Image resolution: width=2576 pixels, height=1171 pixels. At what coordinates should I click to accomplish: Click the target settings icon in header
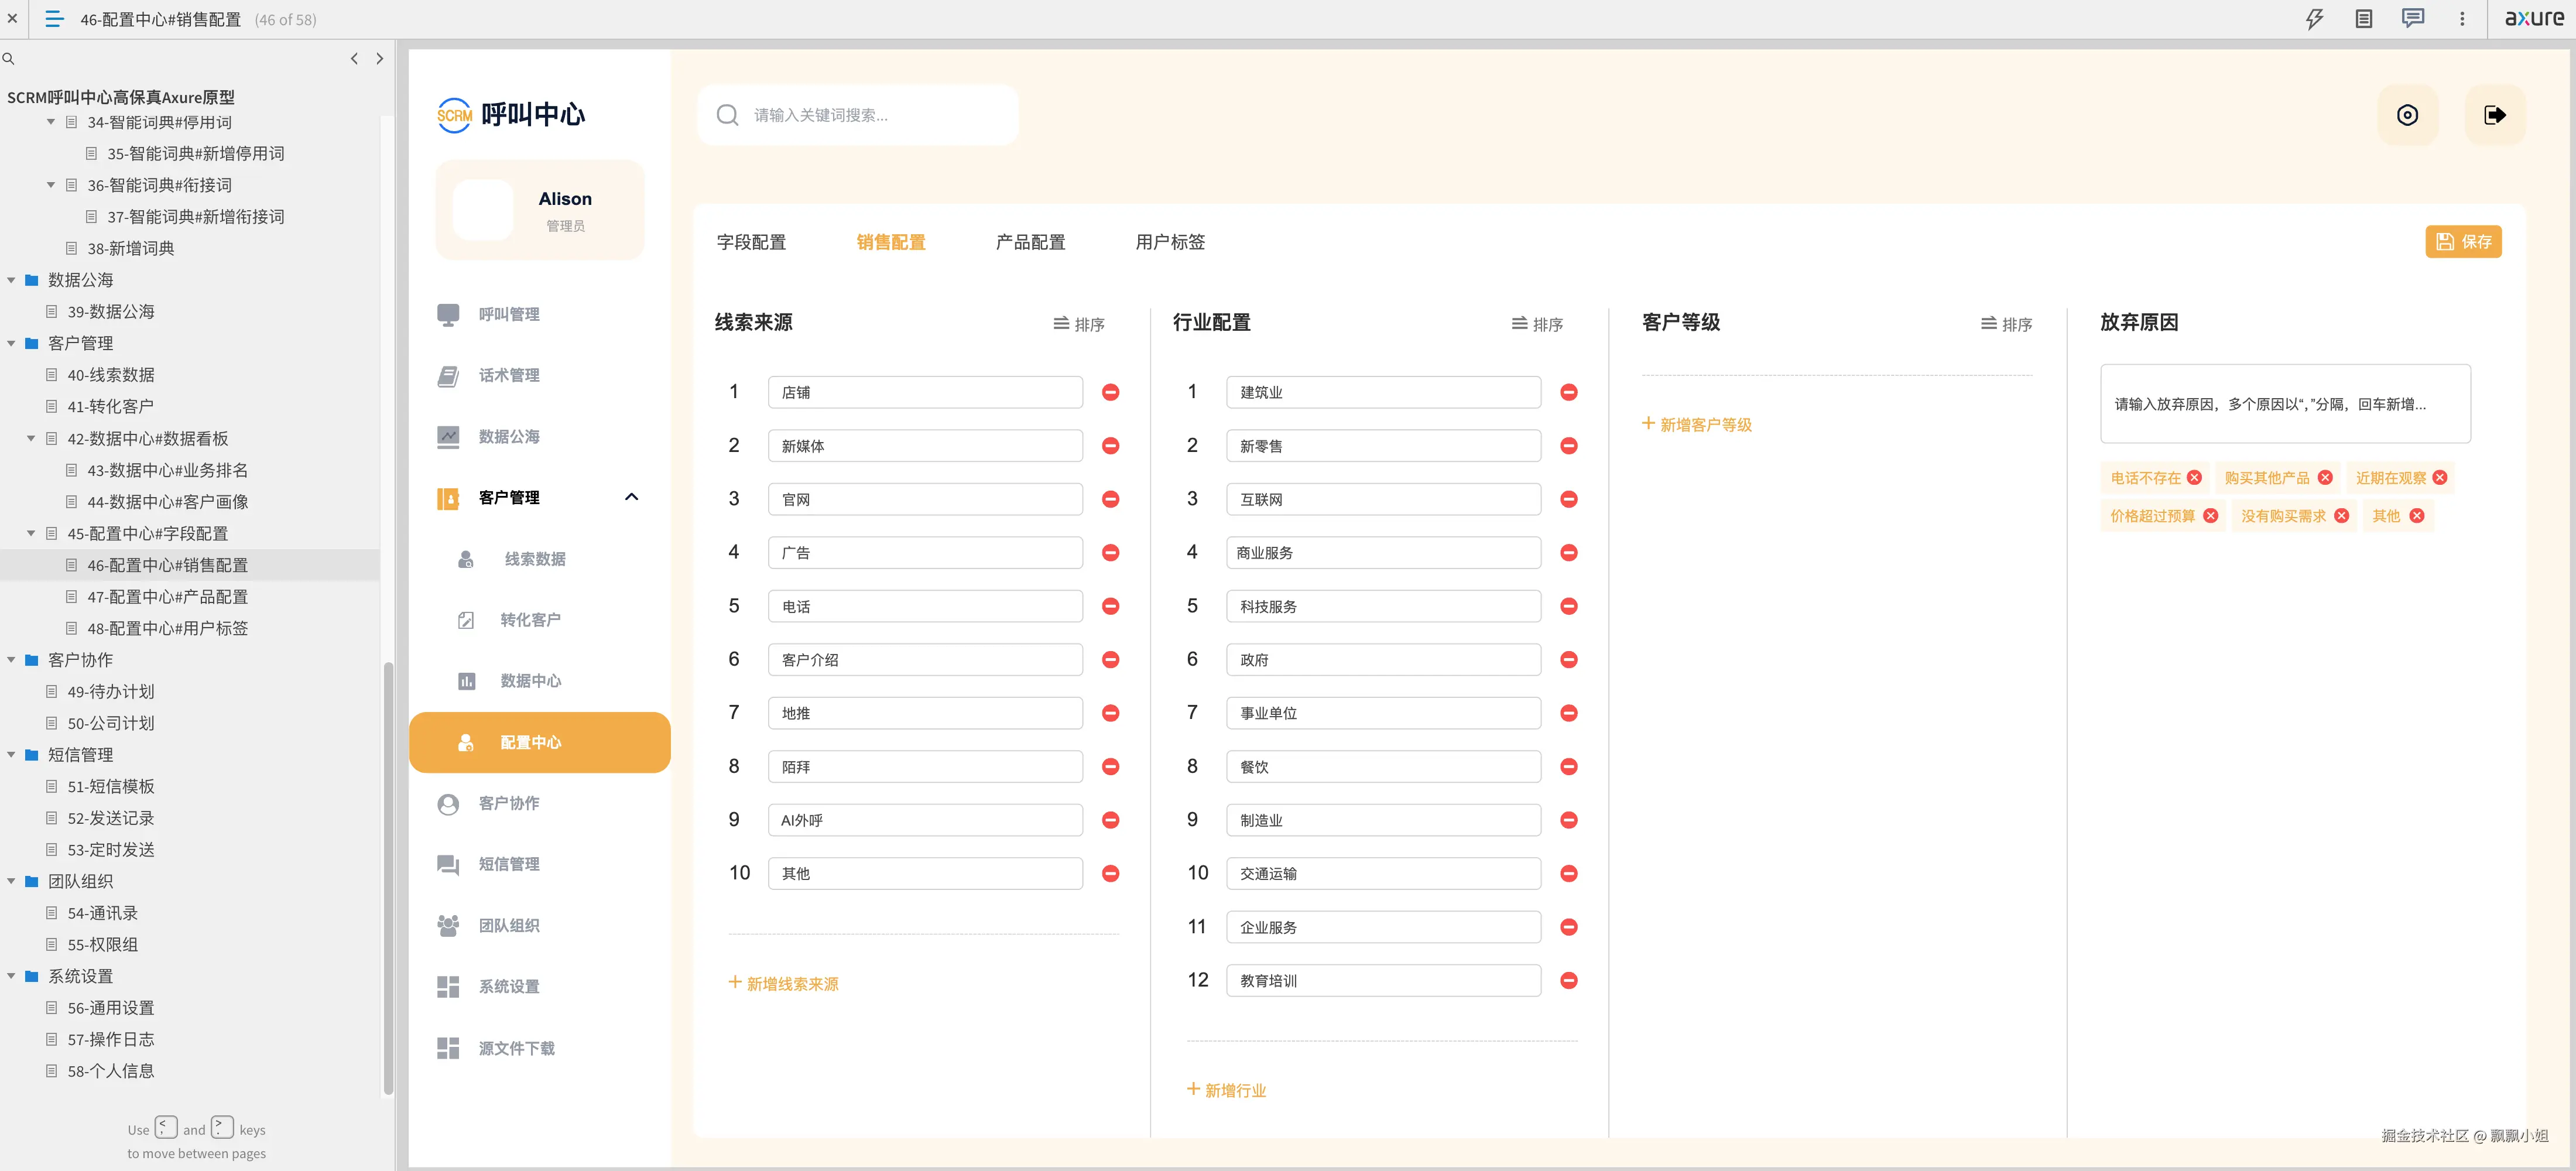[x=2407, y=115]
